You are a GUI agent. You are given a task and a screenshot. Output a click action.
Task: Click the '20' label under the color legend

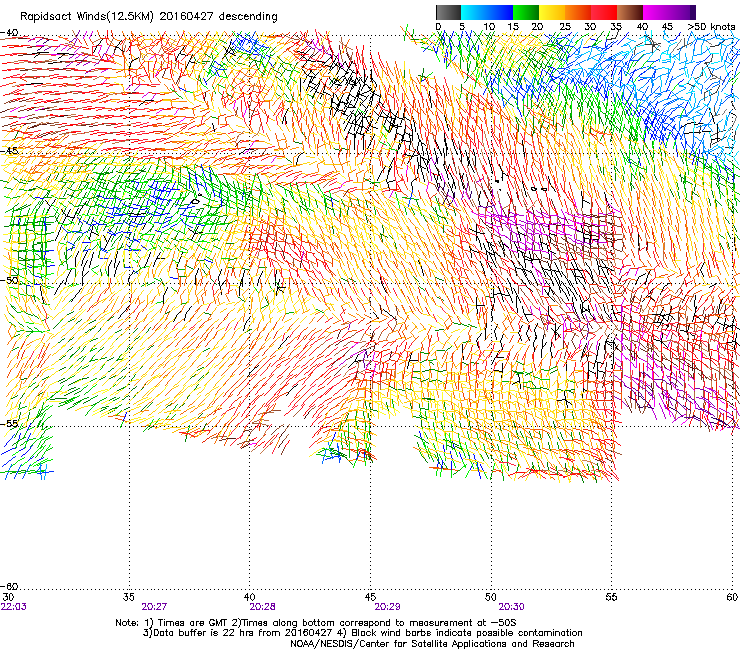[x=537, y=27]
